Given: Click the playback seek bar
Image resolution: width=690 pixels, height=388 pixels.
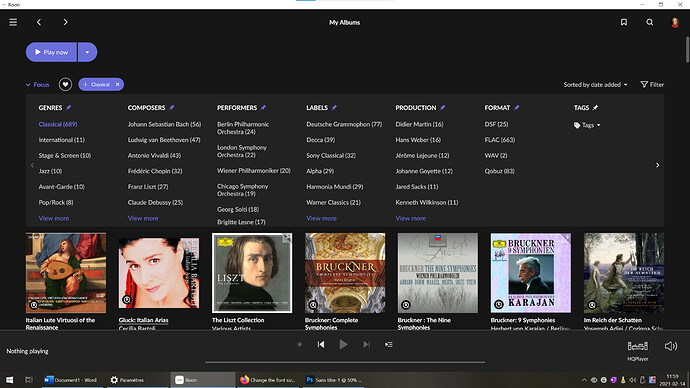Looking at the screenshot, I should click(345, 362).
